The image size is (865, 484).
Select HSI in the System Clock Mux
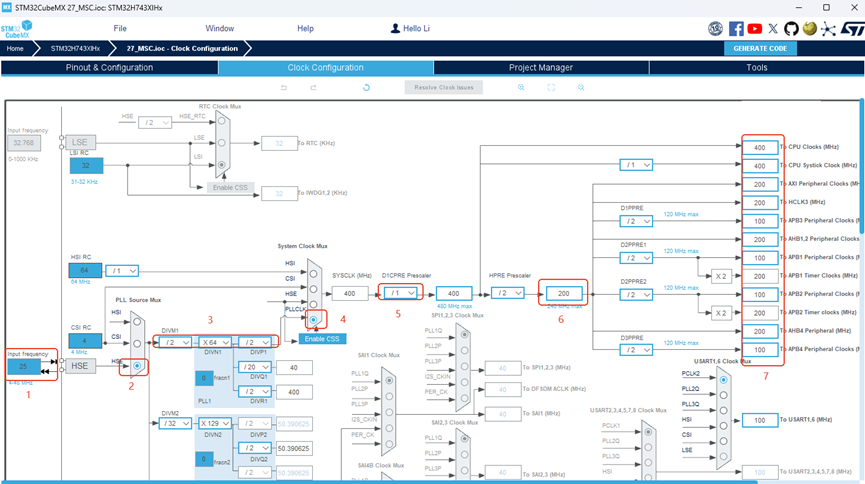click(x=313, y=273)
